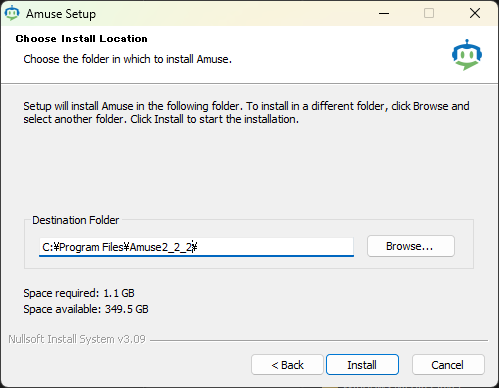Click the 'Choose the folder in which to install Amuse' subtitle
The height and width of the screenshot is (388, 499).
pyautogui.click(x=127, y=59)
